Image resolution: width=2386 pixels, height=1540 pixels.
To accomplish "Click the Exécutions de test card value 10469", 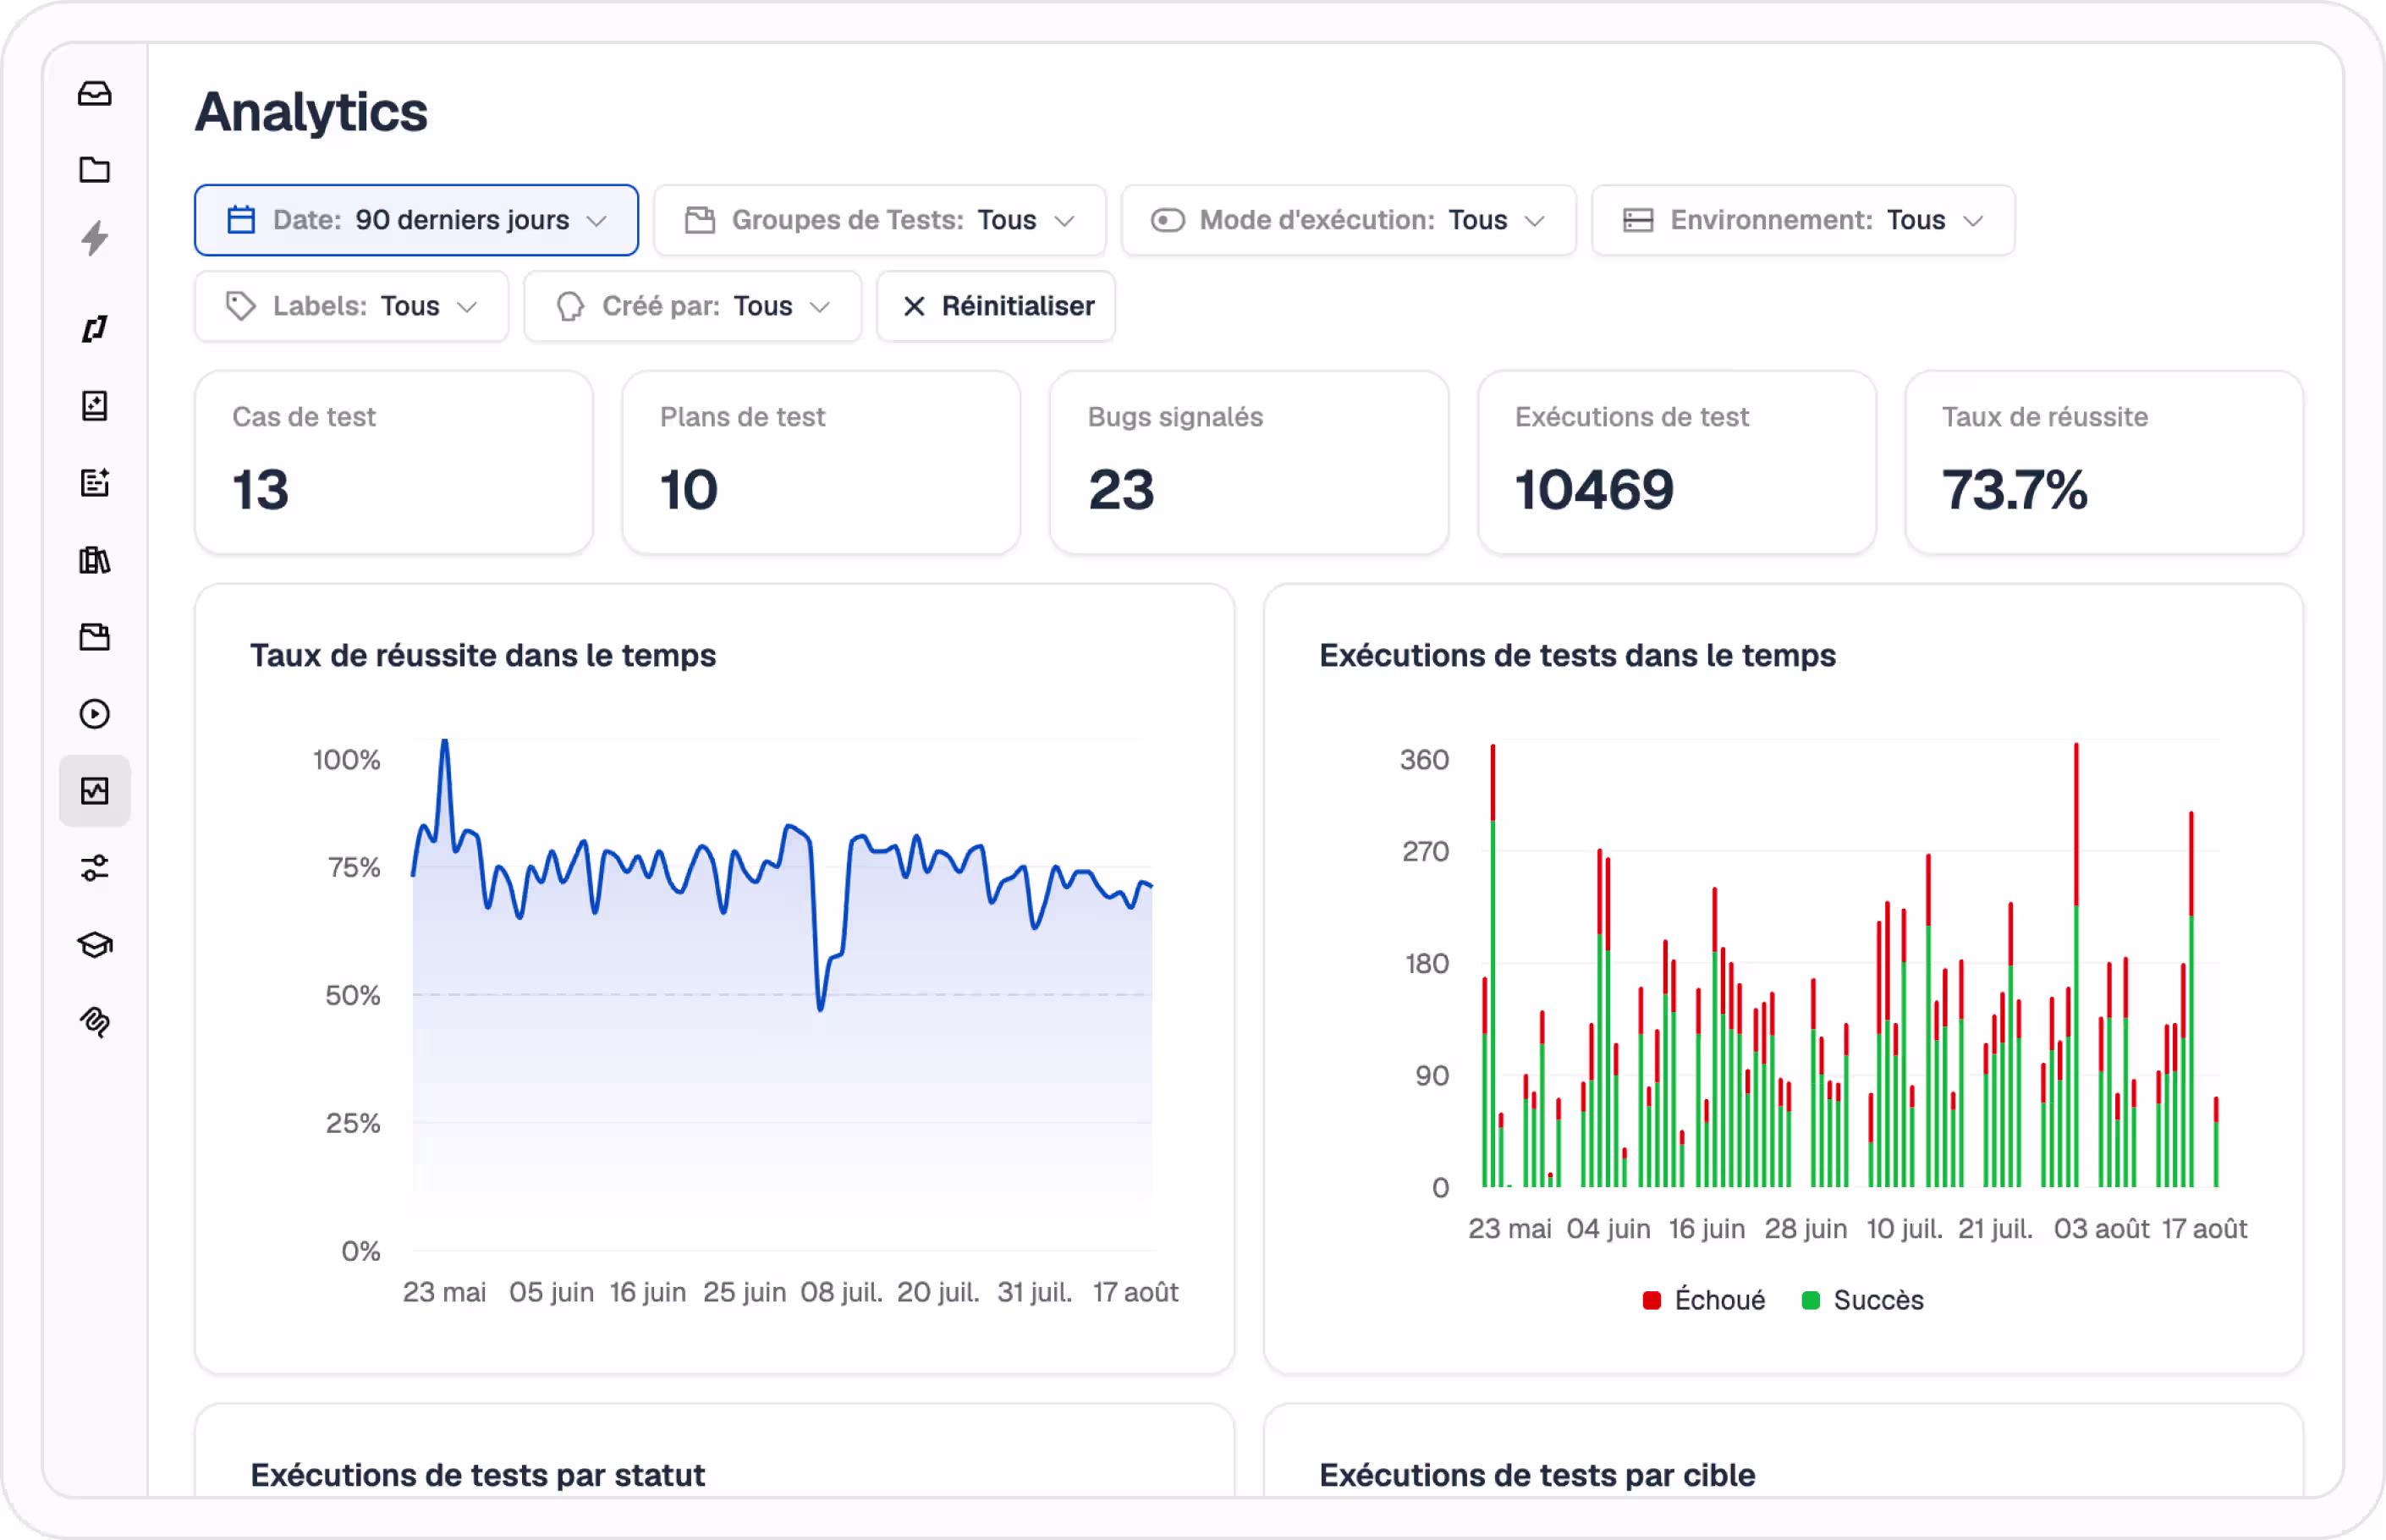I will (1594, 490).
